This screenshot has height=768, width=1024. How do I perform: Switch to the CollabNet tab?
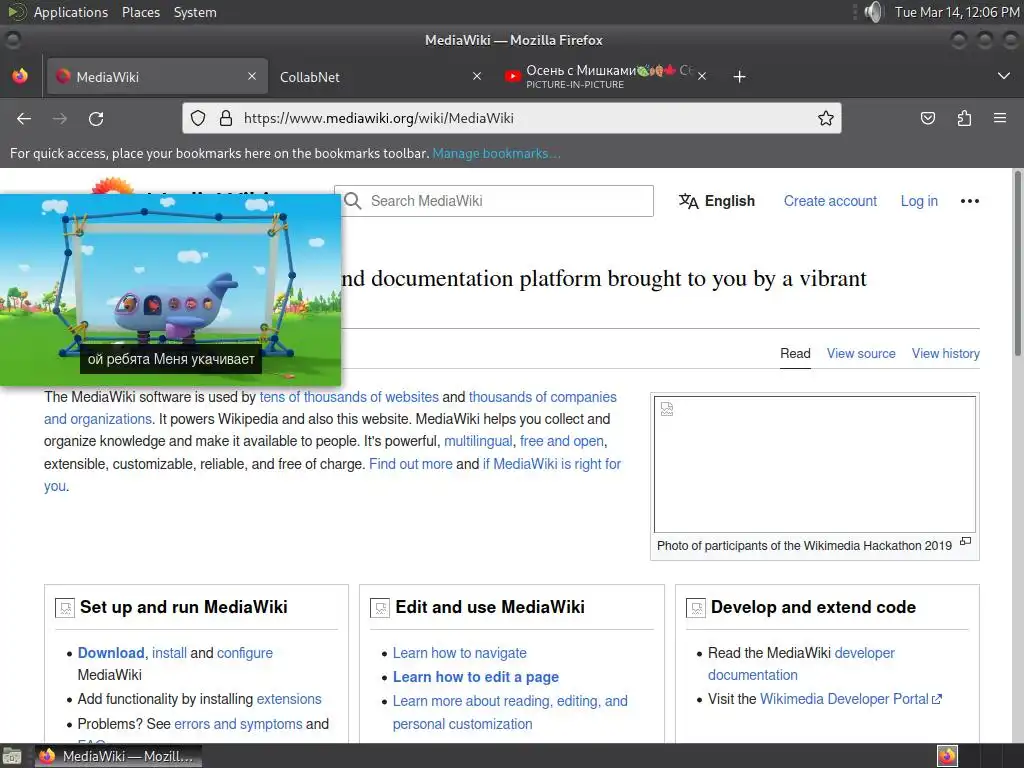(x=379, y=76)
